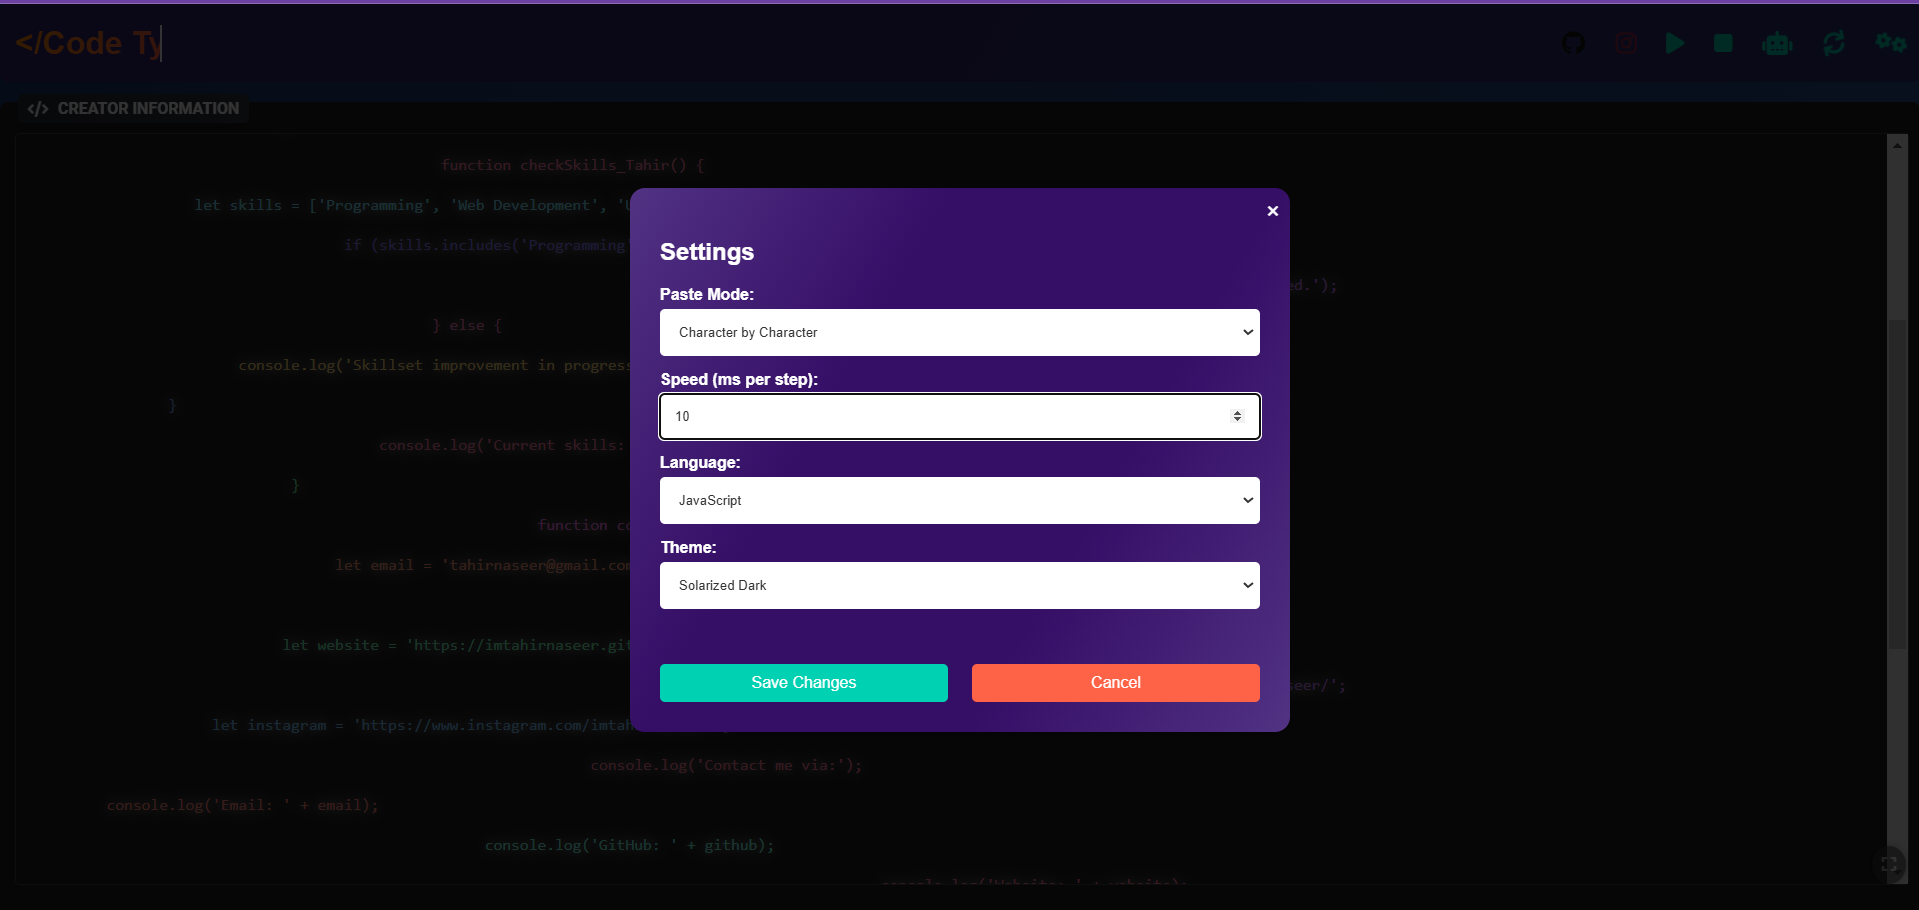Cancel the settings dialog
The width and height of the screenshot is (1919, 910).
(1115, 682)
